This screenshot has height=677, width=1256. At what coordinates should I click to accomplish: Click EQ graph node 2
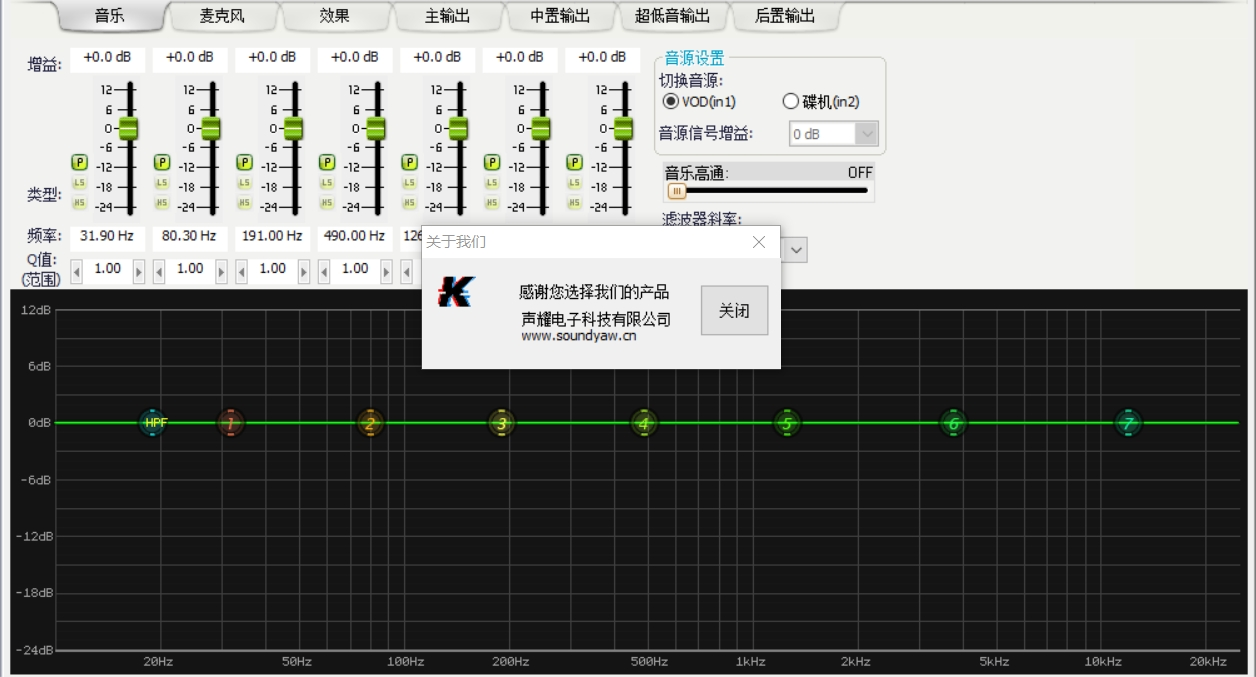[x=370, y=423]
